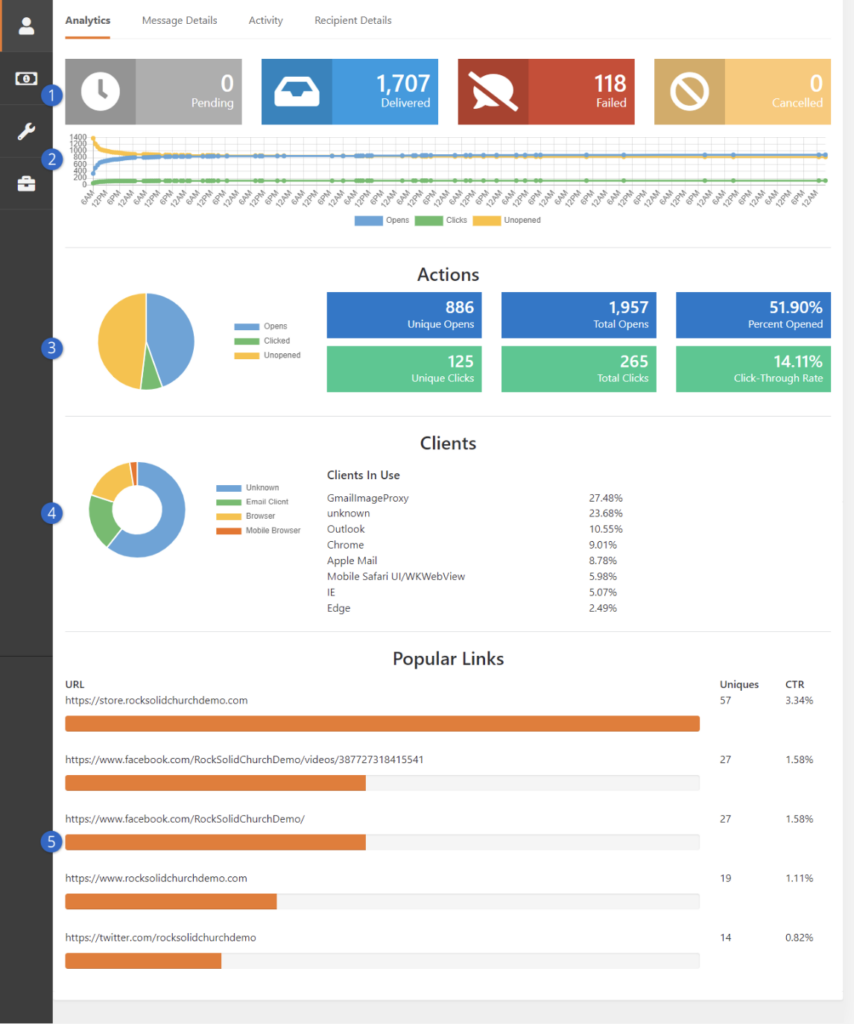Toggle the Unopened series in line chart legend
Screen dimensions: 854x1024
pyautogui.click(x=507, y=220)
